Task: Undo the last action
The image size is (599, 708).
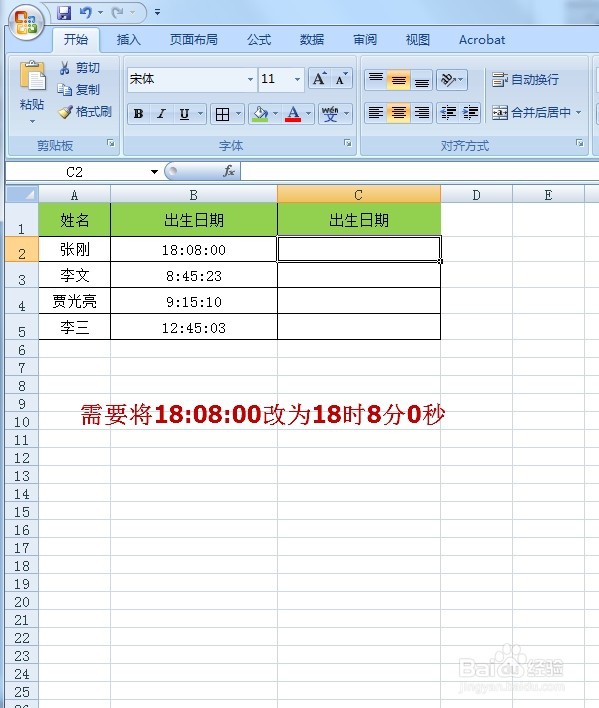Action: [86, 13]
